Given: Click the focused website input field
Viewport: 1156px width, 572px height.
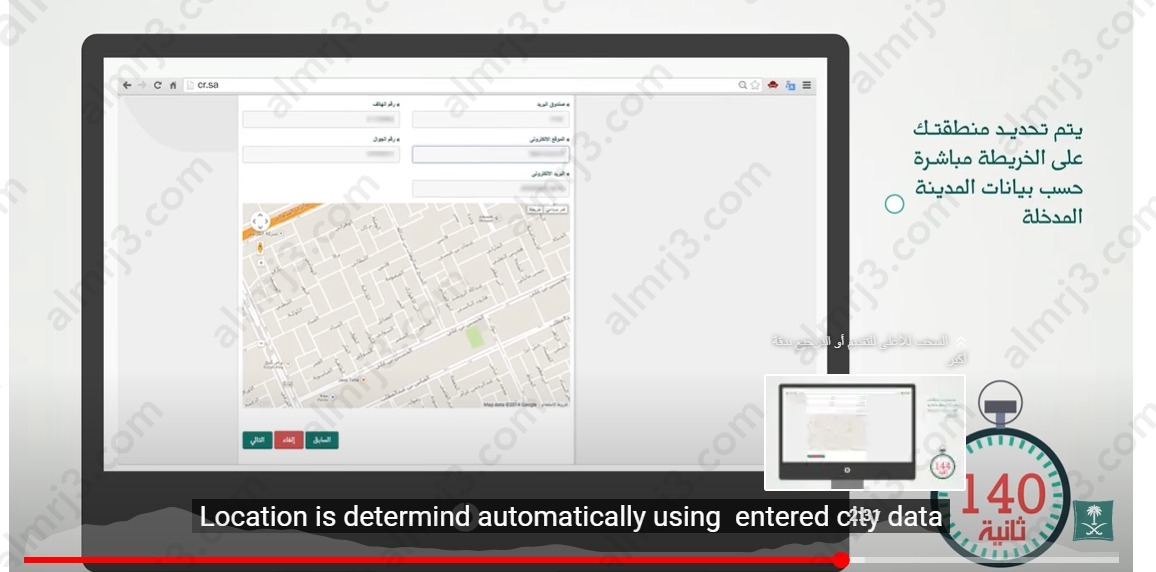Looking at the screenshot, I should coord(490,154).
